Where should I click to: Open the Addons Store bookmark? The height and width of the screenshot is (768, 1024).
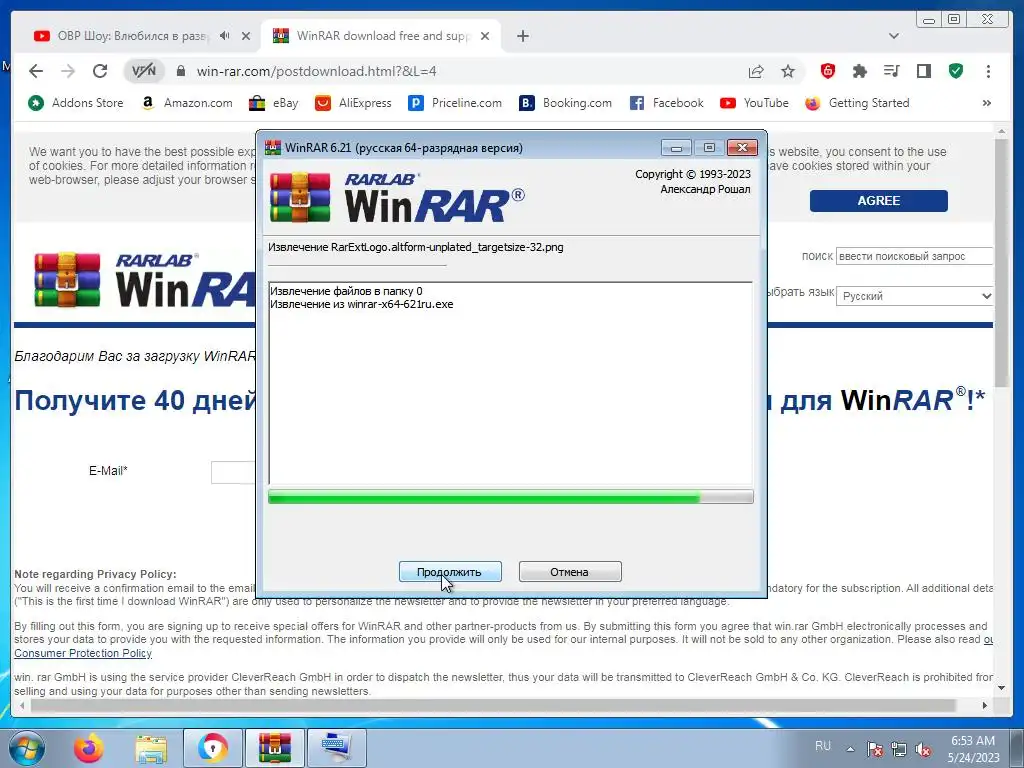(x=76, y=103)
